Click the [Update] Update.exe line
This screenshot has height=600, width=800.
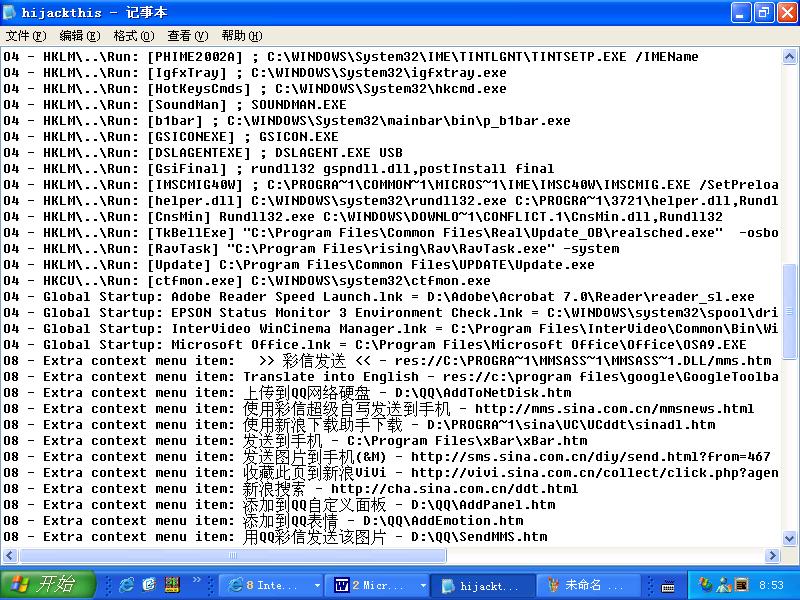tap(299, 264)
